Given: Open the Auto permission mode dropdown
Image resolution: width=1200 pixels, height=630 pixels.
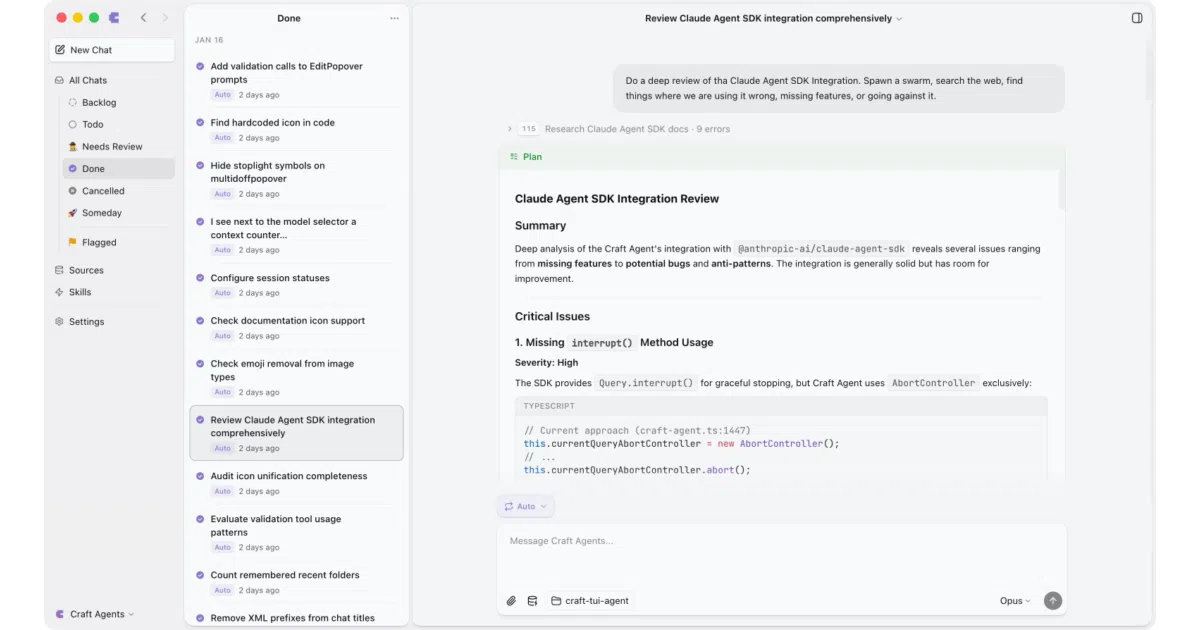Looking at the screenshot, I should [x=526, y=506].
